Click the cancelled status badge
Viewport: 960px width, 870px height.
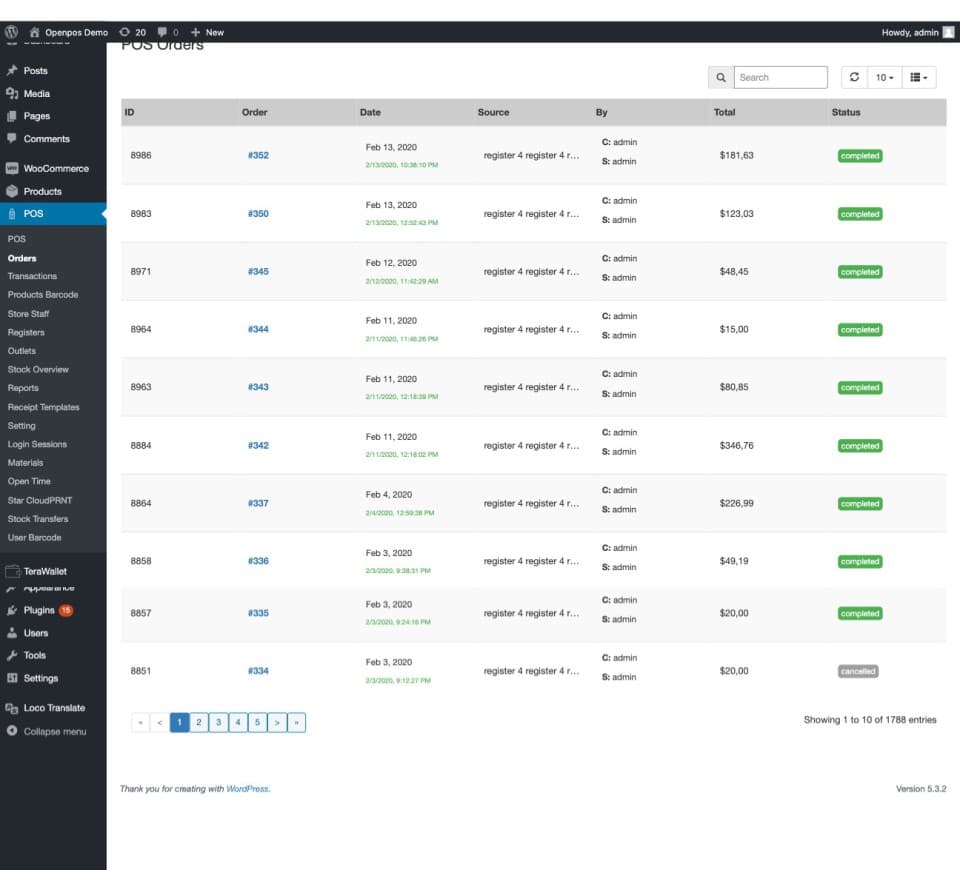pyautogui.click(x=858, y=672)
